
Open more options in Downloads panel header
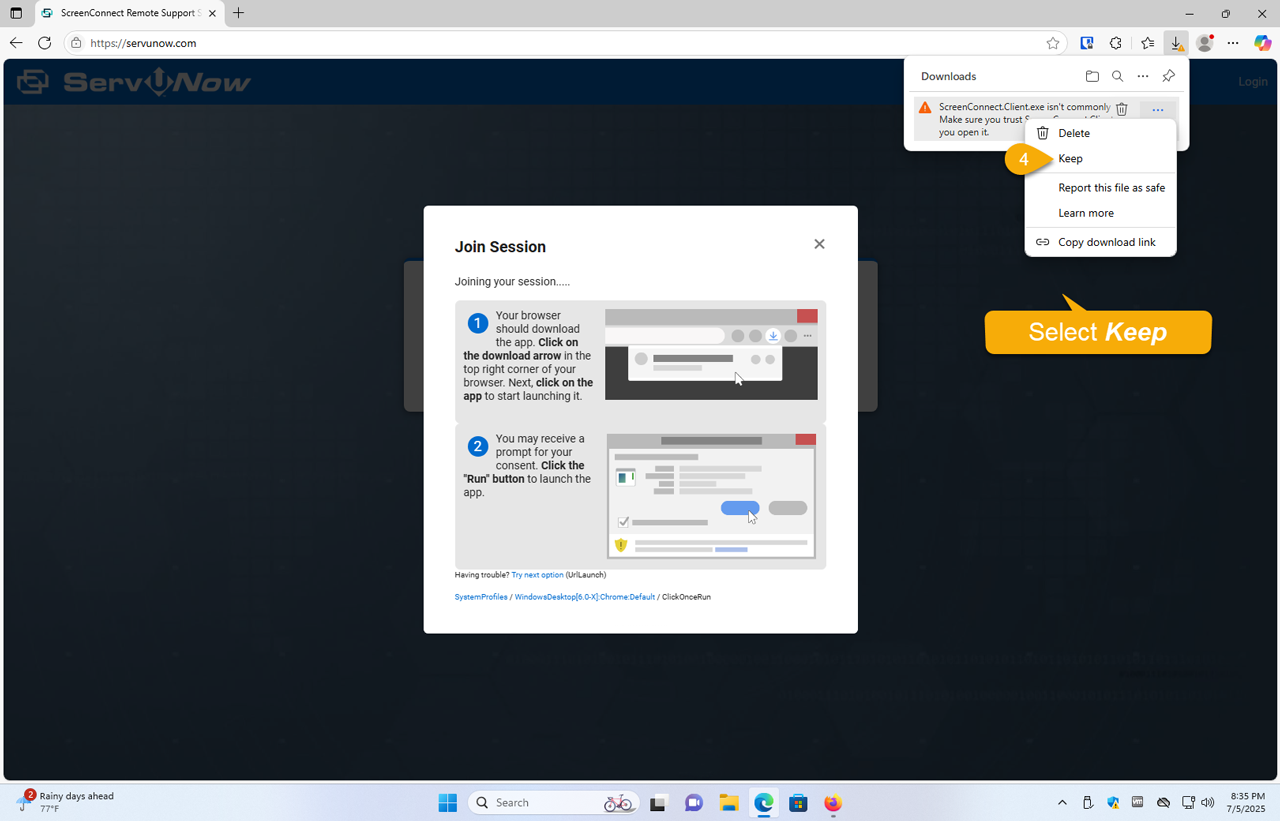click(1143, 76)
